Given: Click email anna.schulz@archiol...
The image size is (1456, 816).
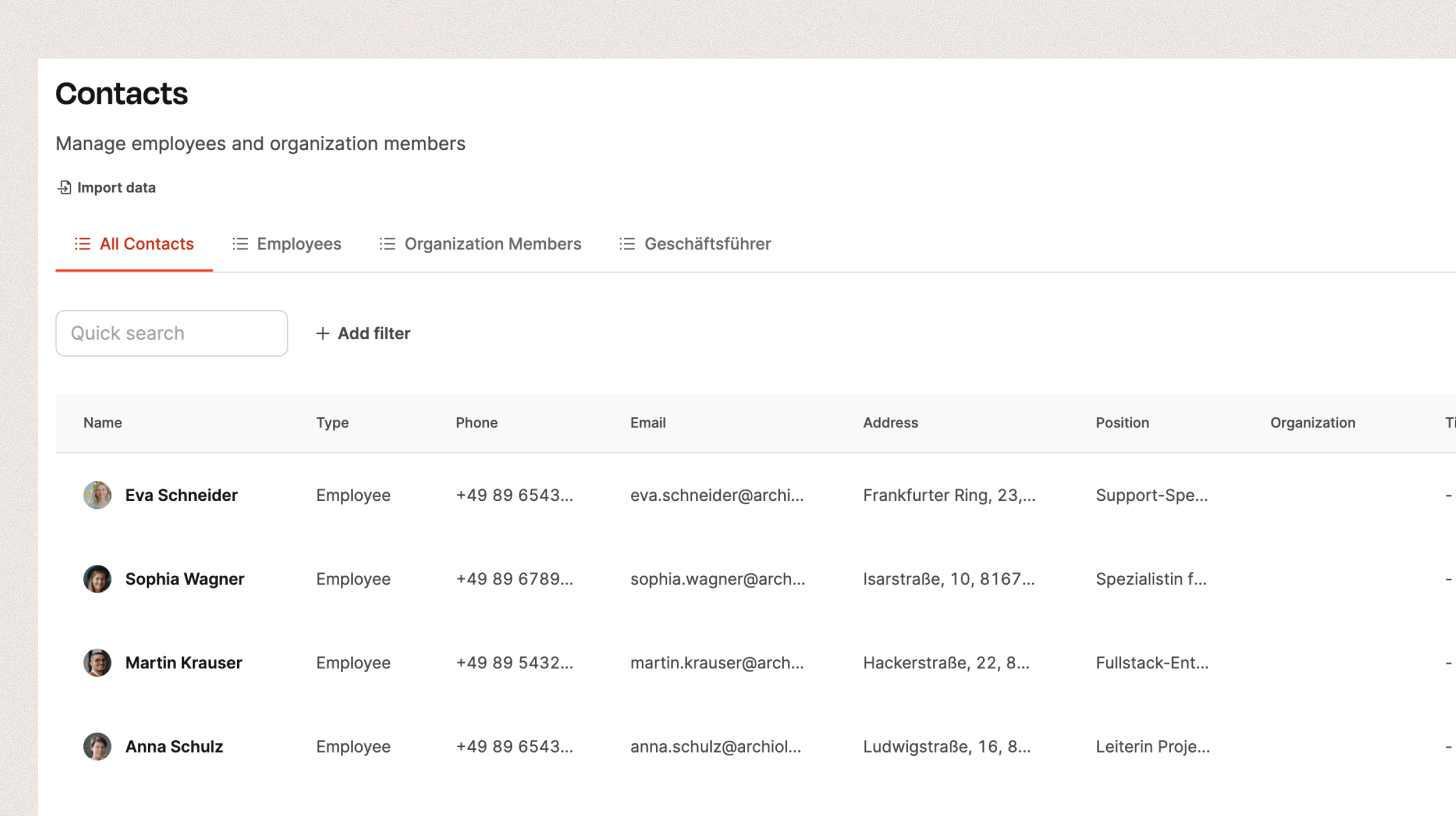Looking at the screenshot, I should [716, 747].
